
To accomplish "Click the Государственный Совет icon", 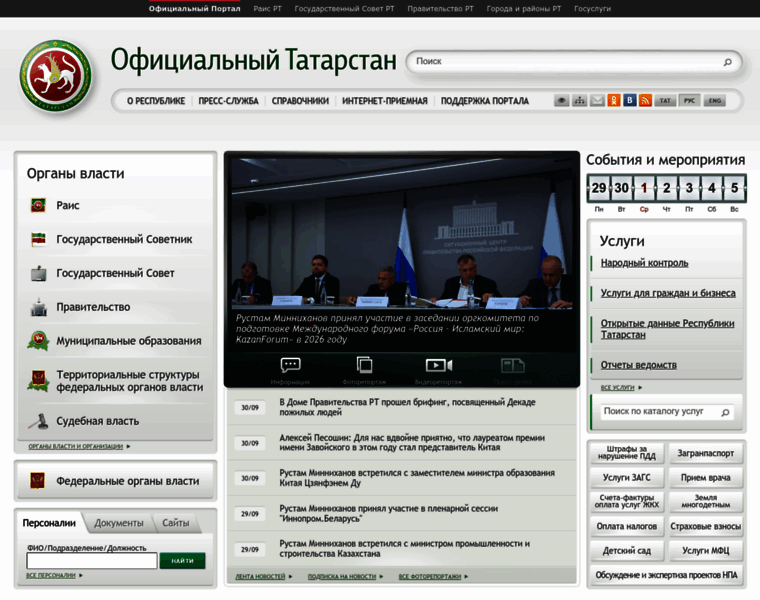I will (x=38, y=273).
